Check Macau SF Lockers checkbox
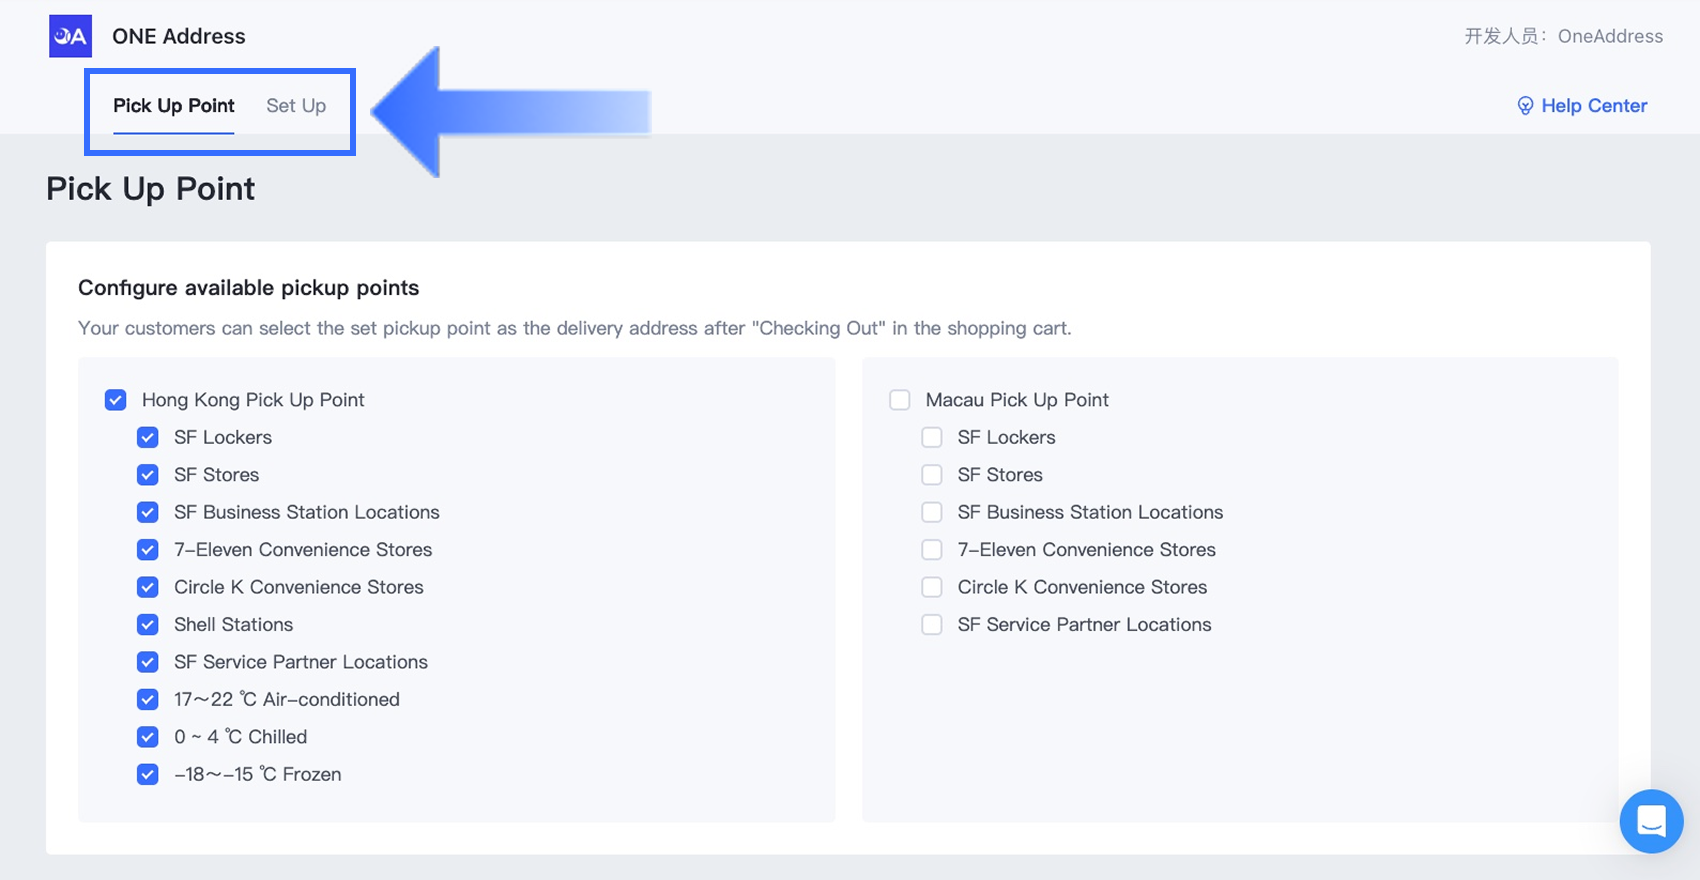Screen dimensions: 1700x880 tap(932, 437)
